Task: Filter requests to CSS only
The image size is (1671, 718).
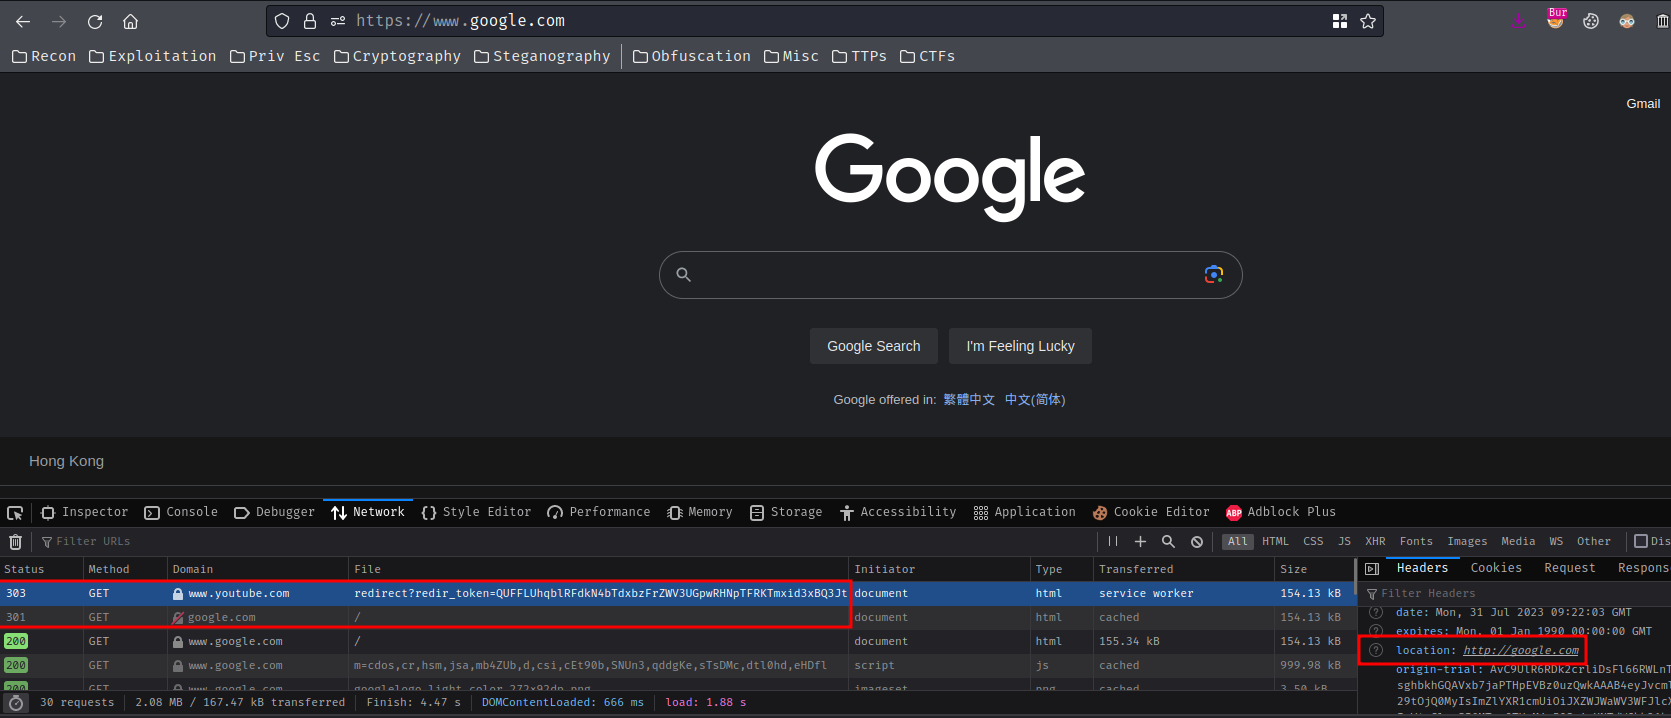Action: click(x=1313, y=542)
